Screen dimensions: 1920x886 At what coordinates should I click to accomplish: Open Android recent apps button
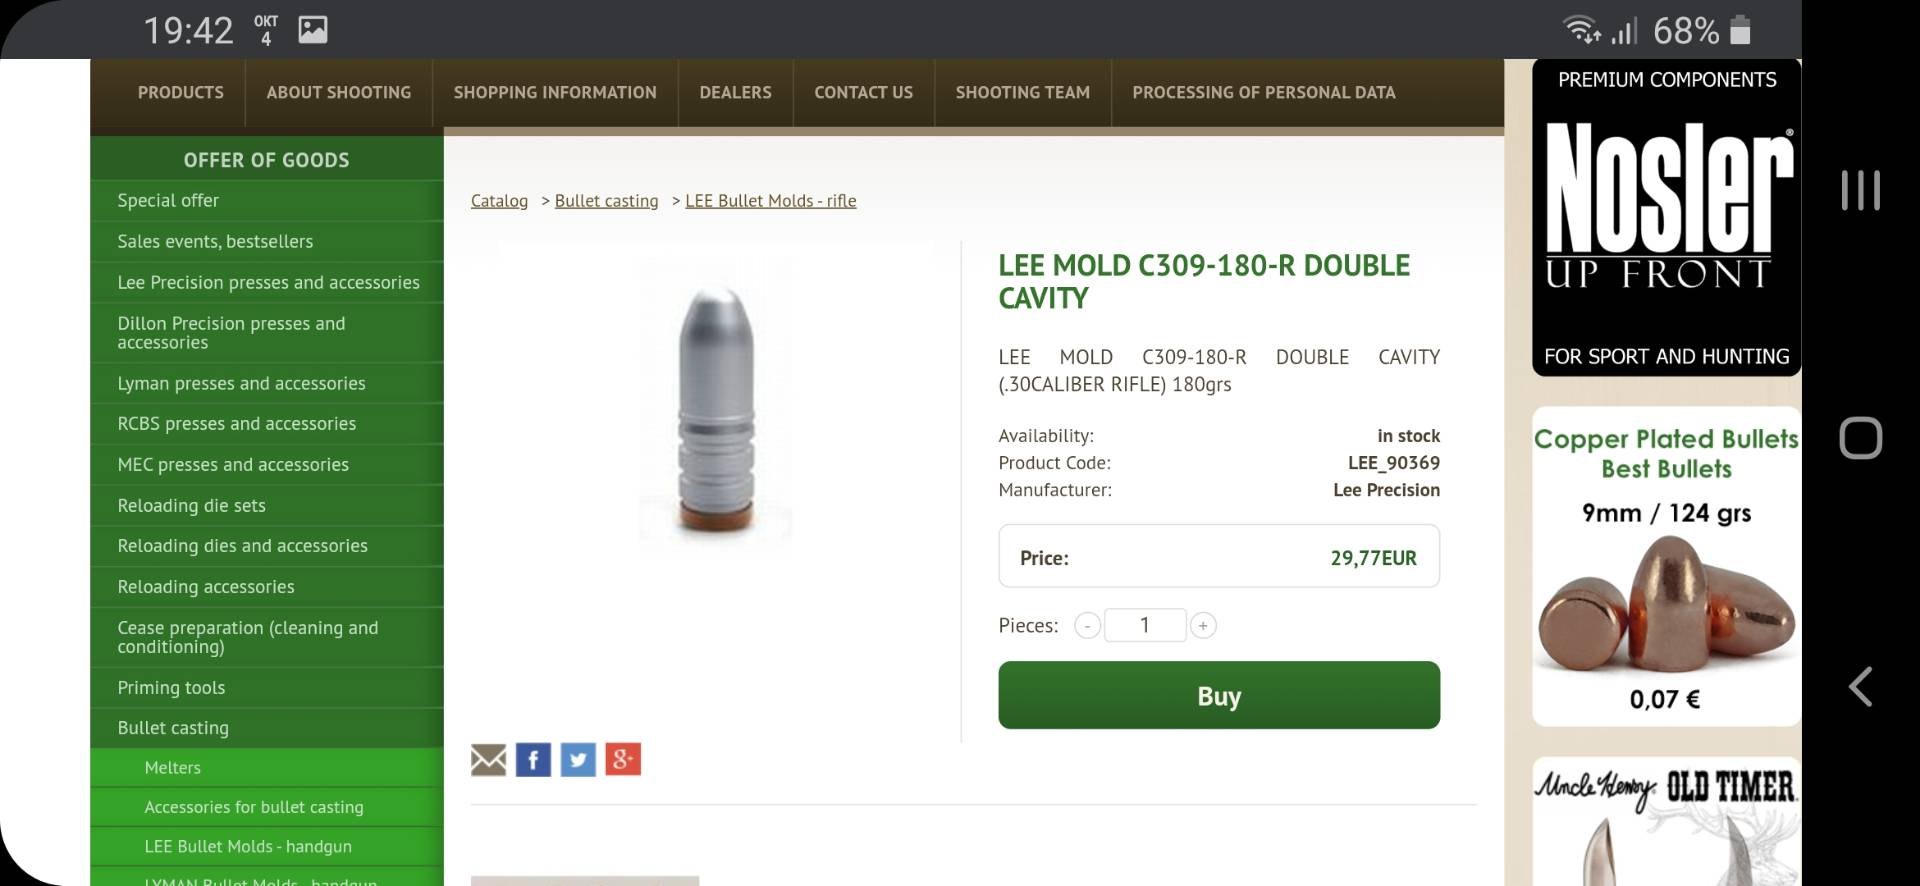pyautogui.click(x=1860, y=190)
